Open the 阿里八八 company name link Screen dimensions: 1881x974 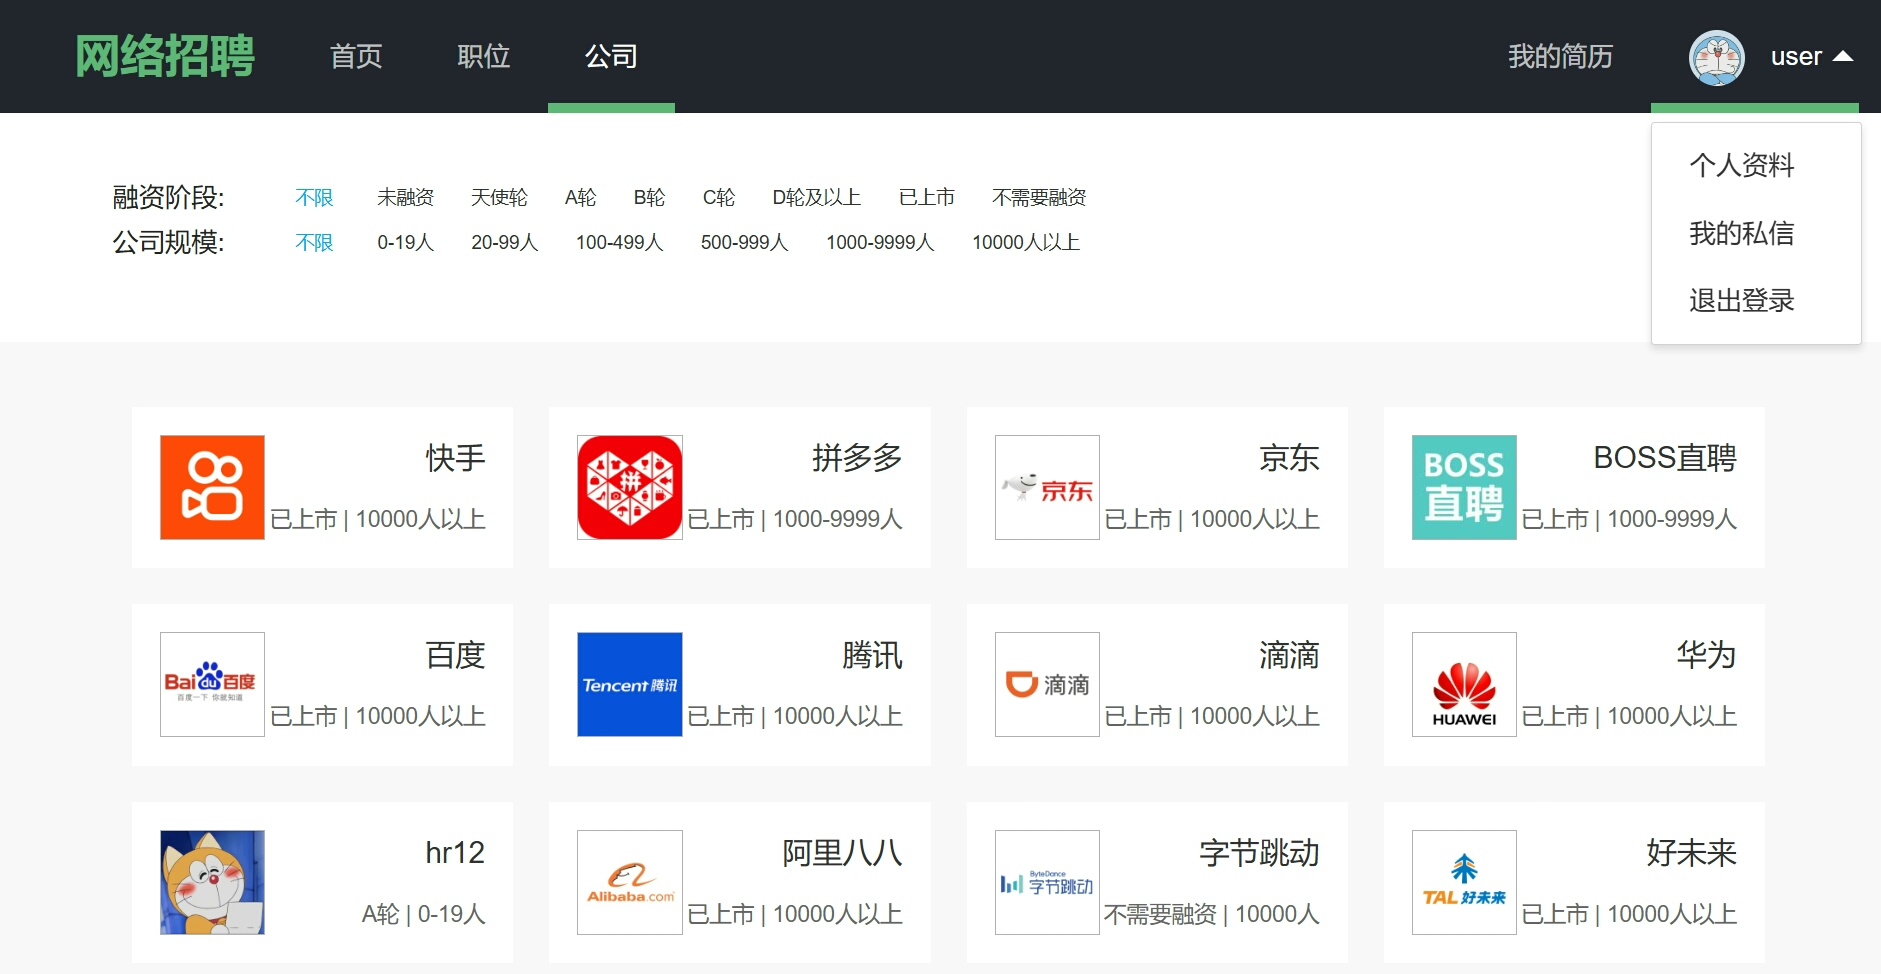[x=842, y=853]
